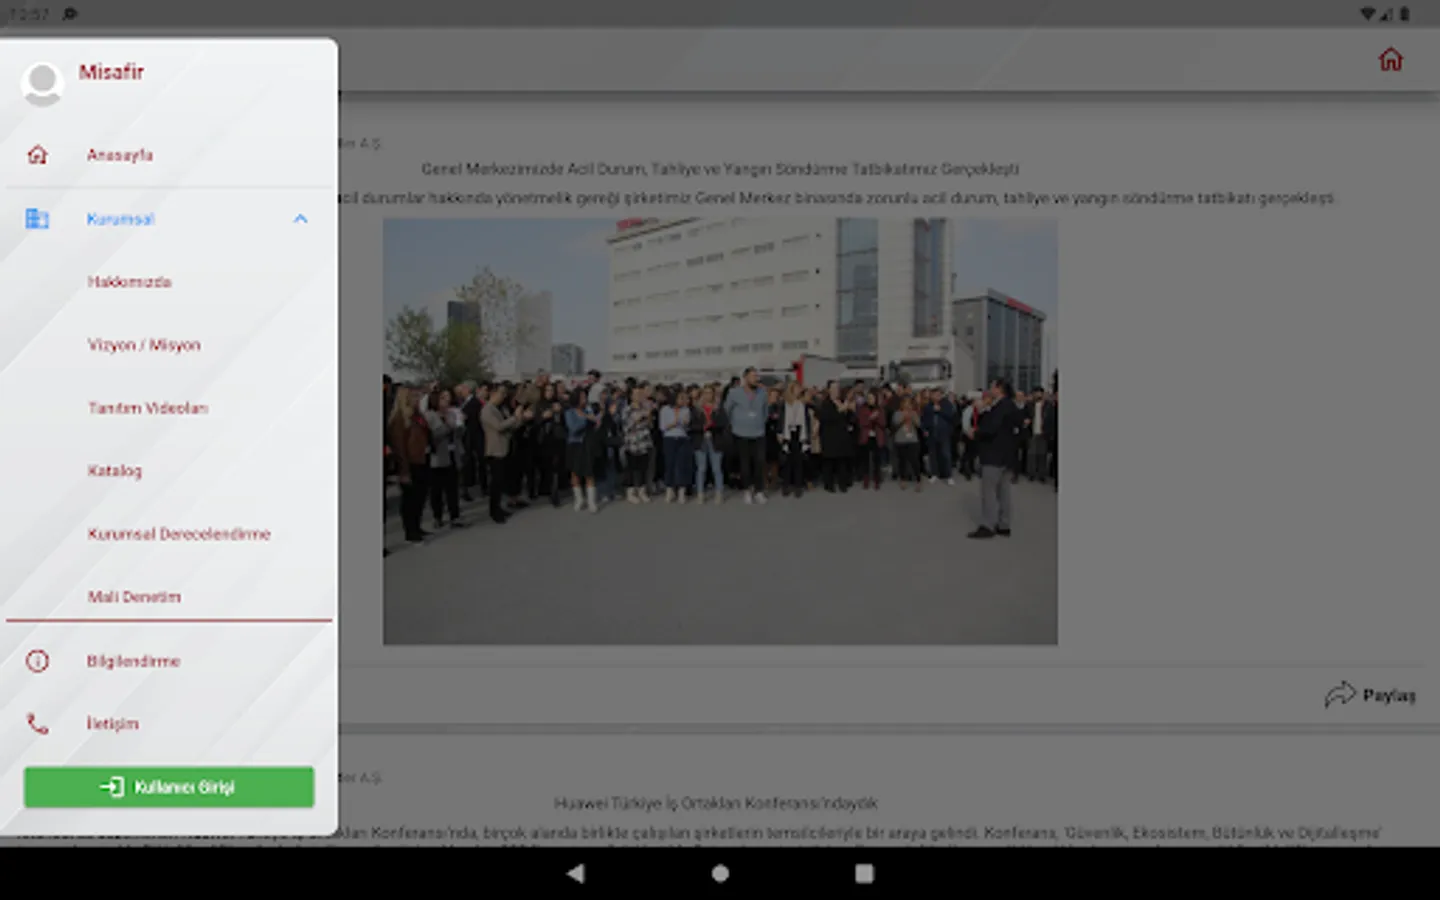Image resolution: width=1440 pixels, height=900 pixels.
Task: Click the Anasayfa house icon in drawer
Action: [38, 155]
